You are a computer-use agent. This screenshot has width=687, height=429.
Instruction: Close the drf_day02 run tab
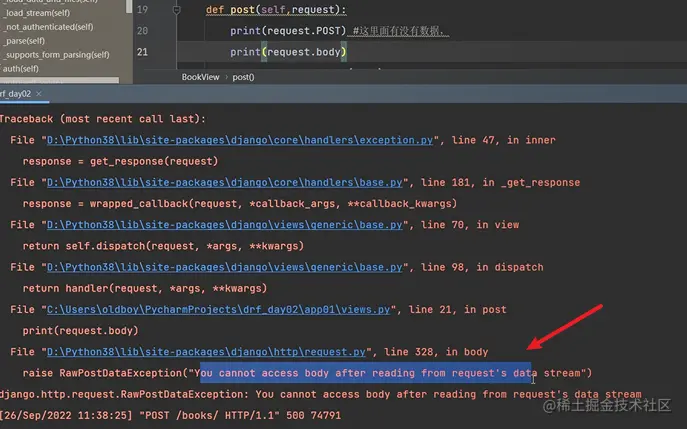(x=39, y=94)
